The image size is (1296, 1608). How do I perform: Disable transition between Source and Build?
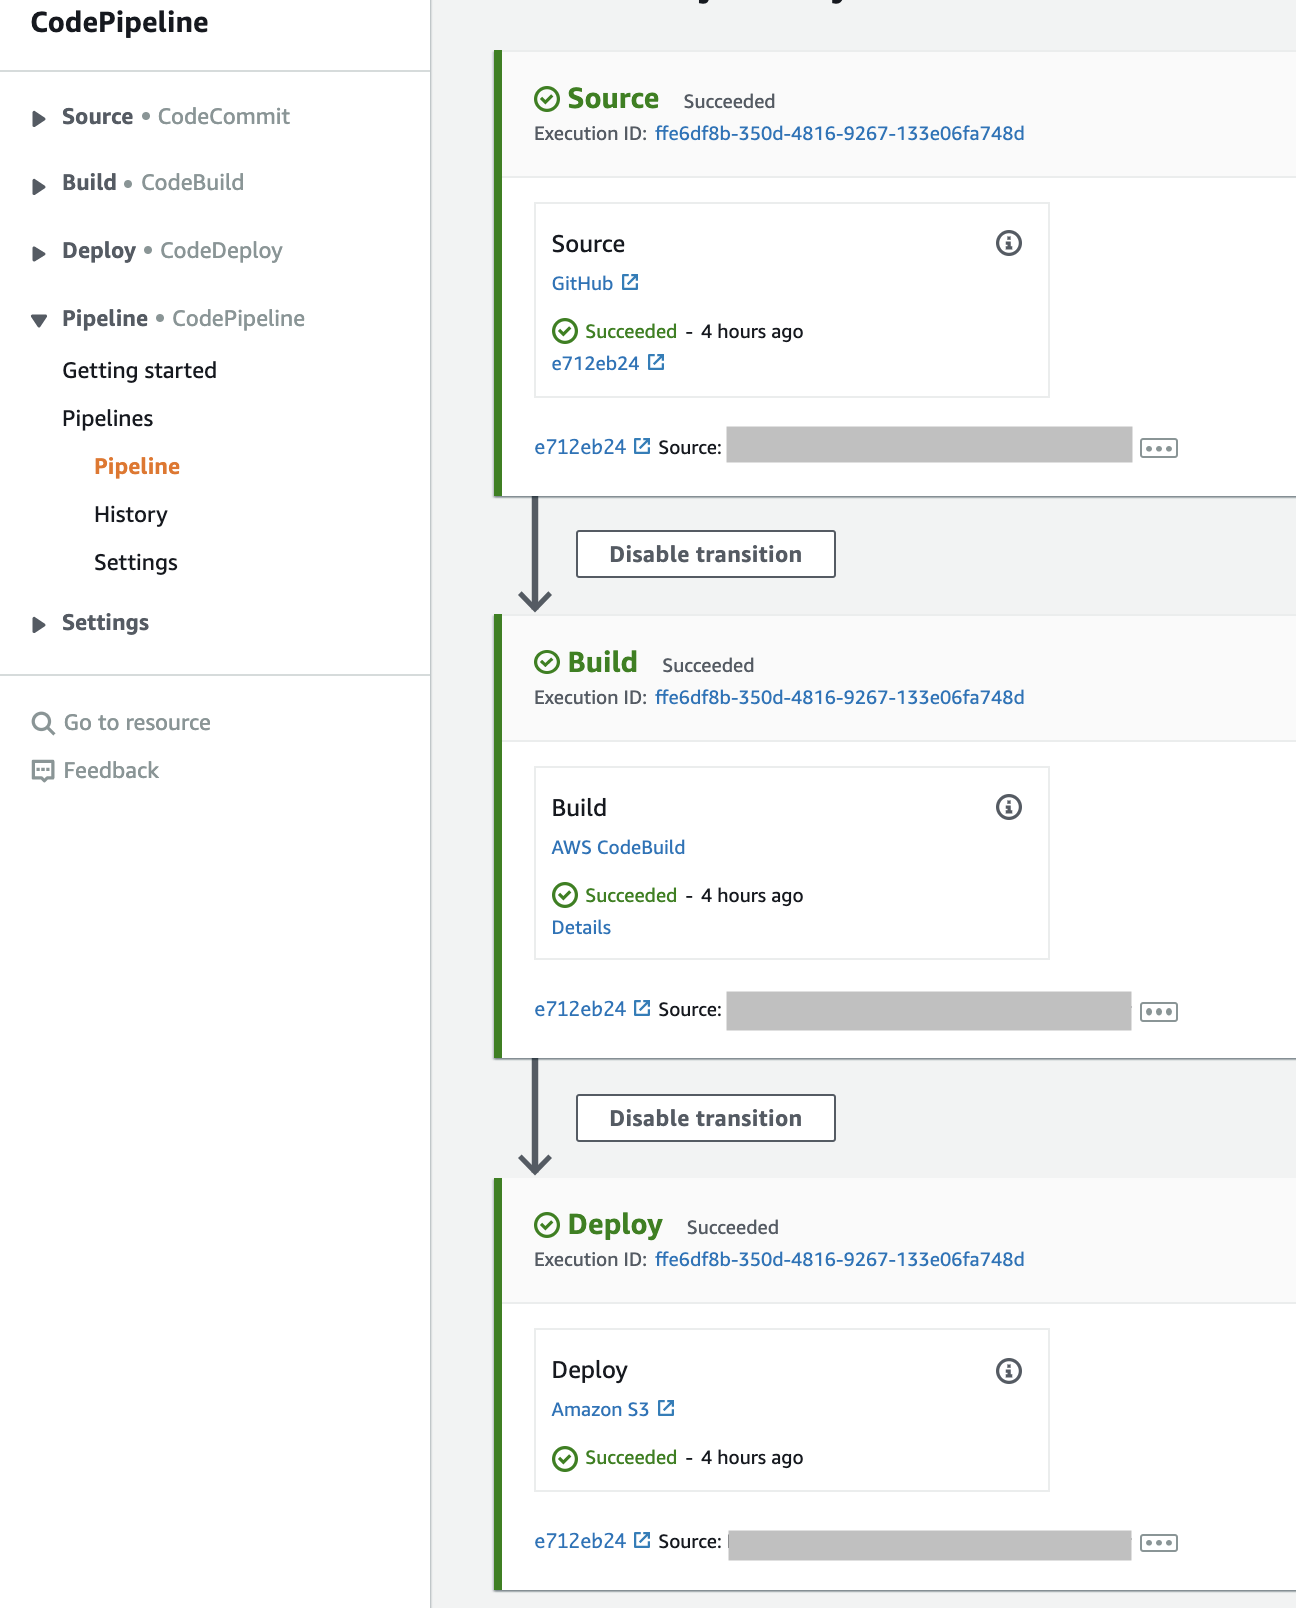coord(705,554)
